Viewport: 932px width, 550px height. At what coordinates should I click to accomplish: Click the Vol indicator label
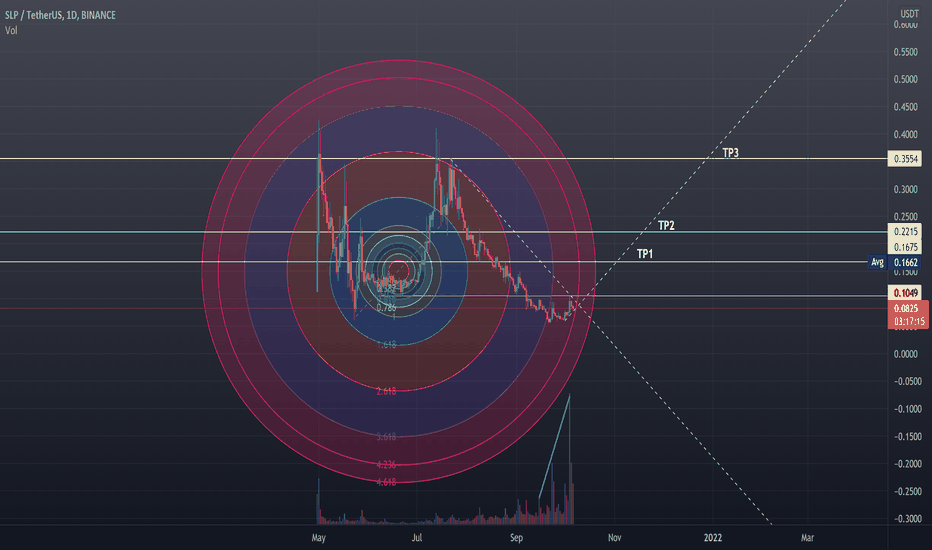[x=11, y=30]
